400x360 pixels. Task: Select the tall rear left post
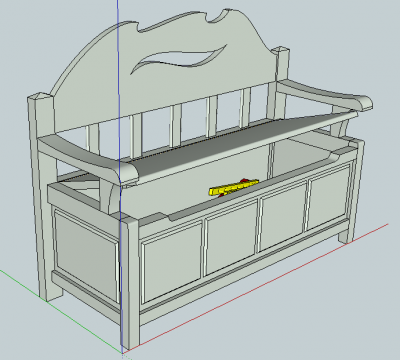(43, 197)
